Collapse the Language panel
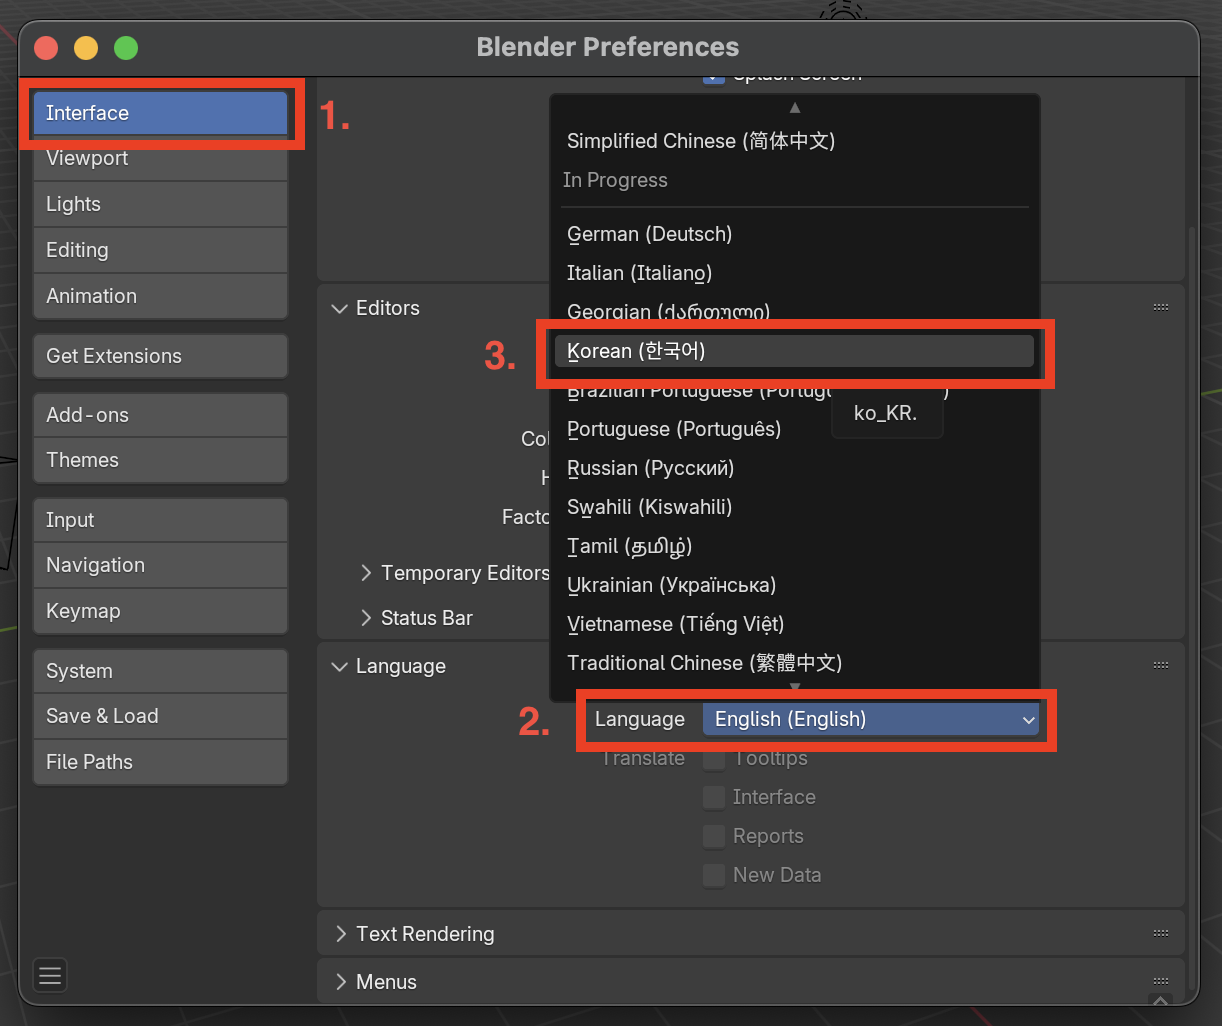This screenshot has width=1222, height=1026. tap(339, 666)
